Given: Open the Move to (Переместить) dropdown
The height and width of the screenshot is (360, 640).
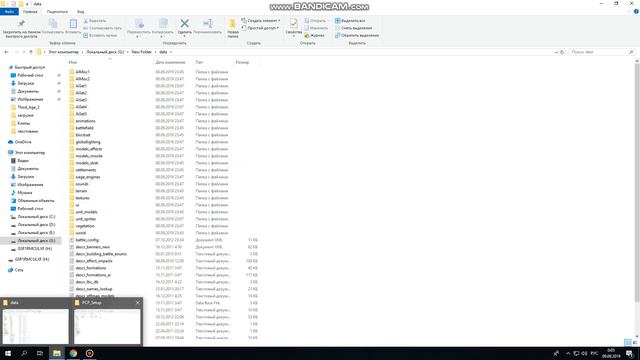Looking at the screenshot, I should [x=139, y=28].
